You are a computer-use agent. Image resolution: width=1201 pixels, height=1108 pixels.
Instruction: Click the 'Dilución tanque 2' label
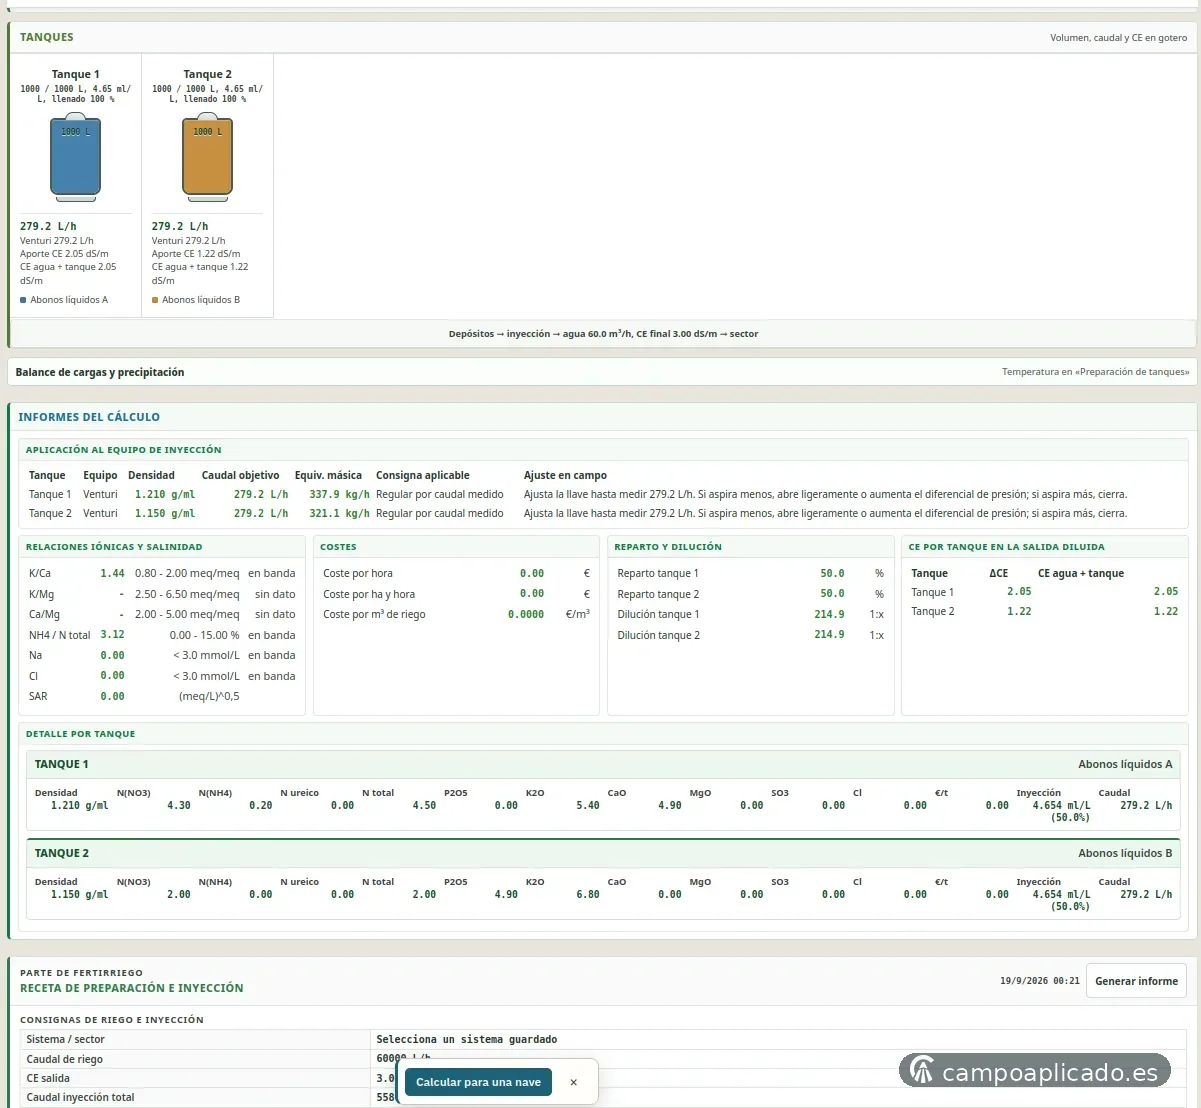658,635
